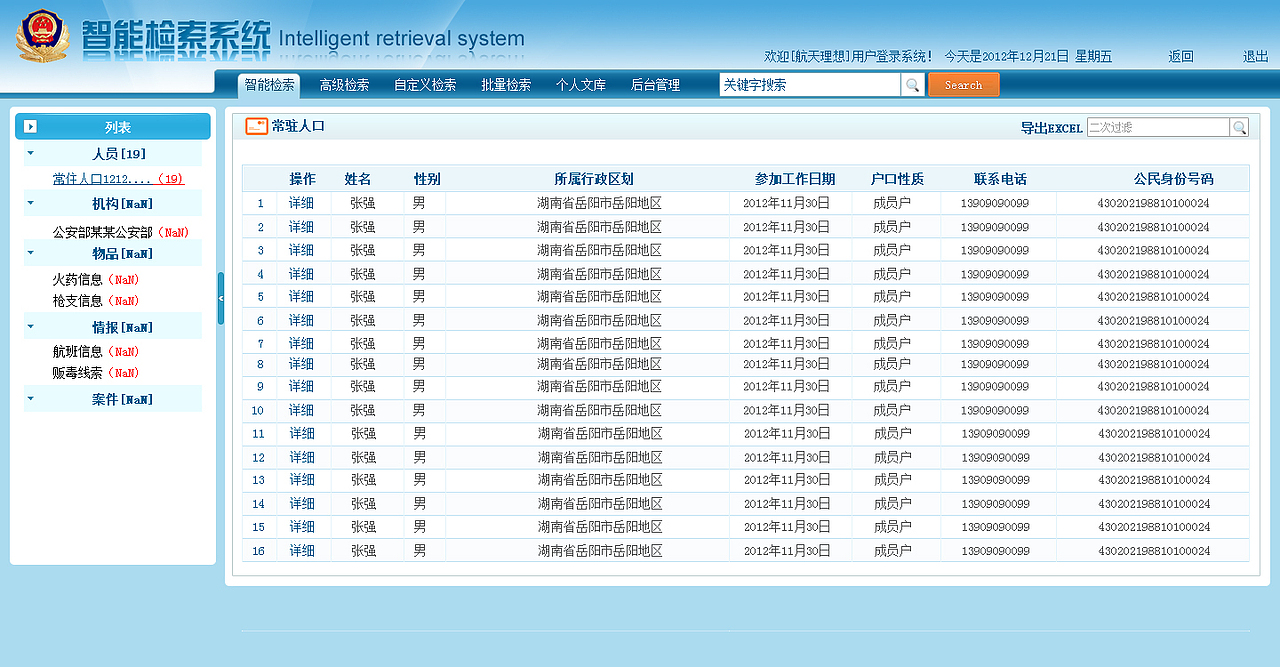Go to the 个人文库 tab
This screenshot has height=667, width=1280.
pos(581,85)
